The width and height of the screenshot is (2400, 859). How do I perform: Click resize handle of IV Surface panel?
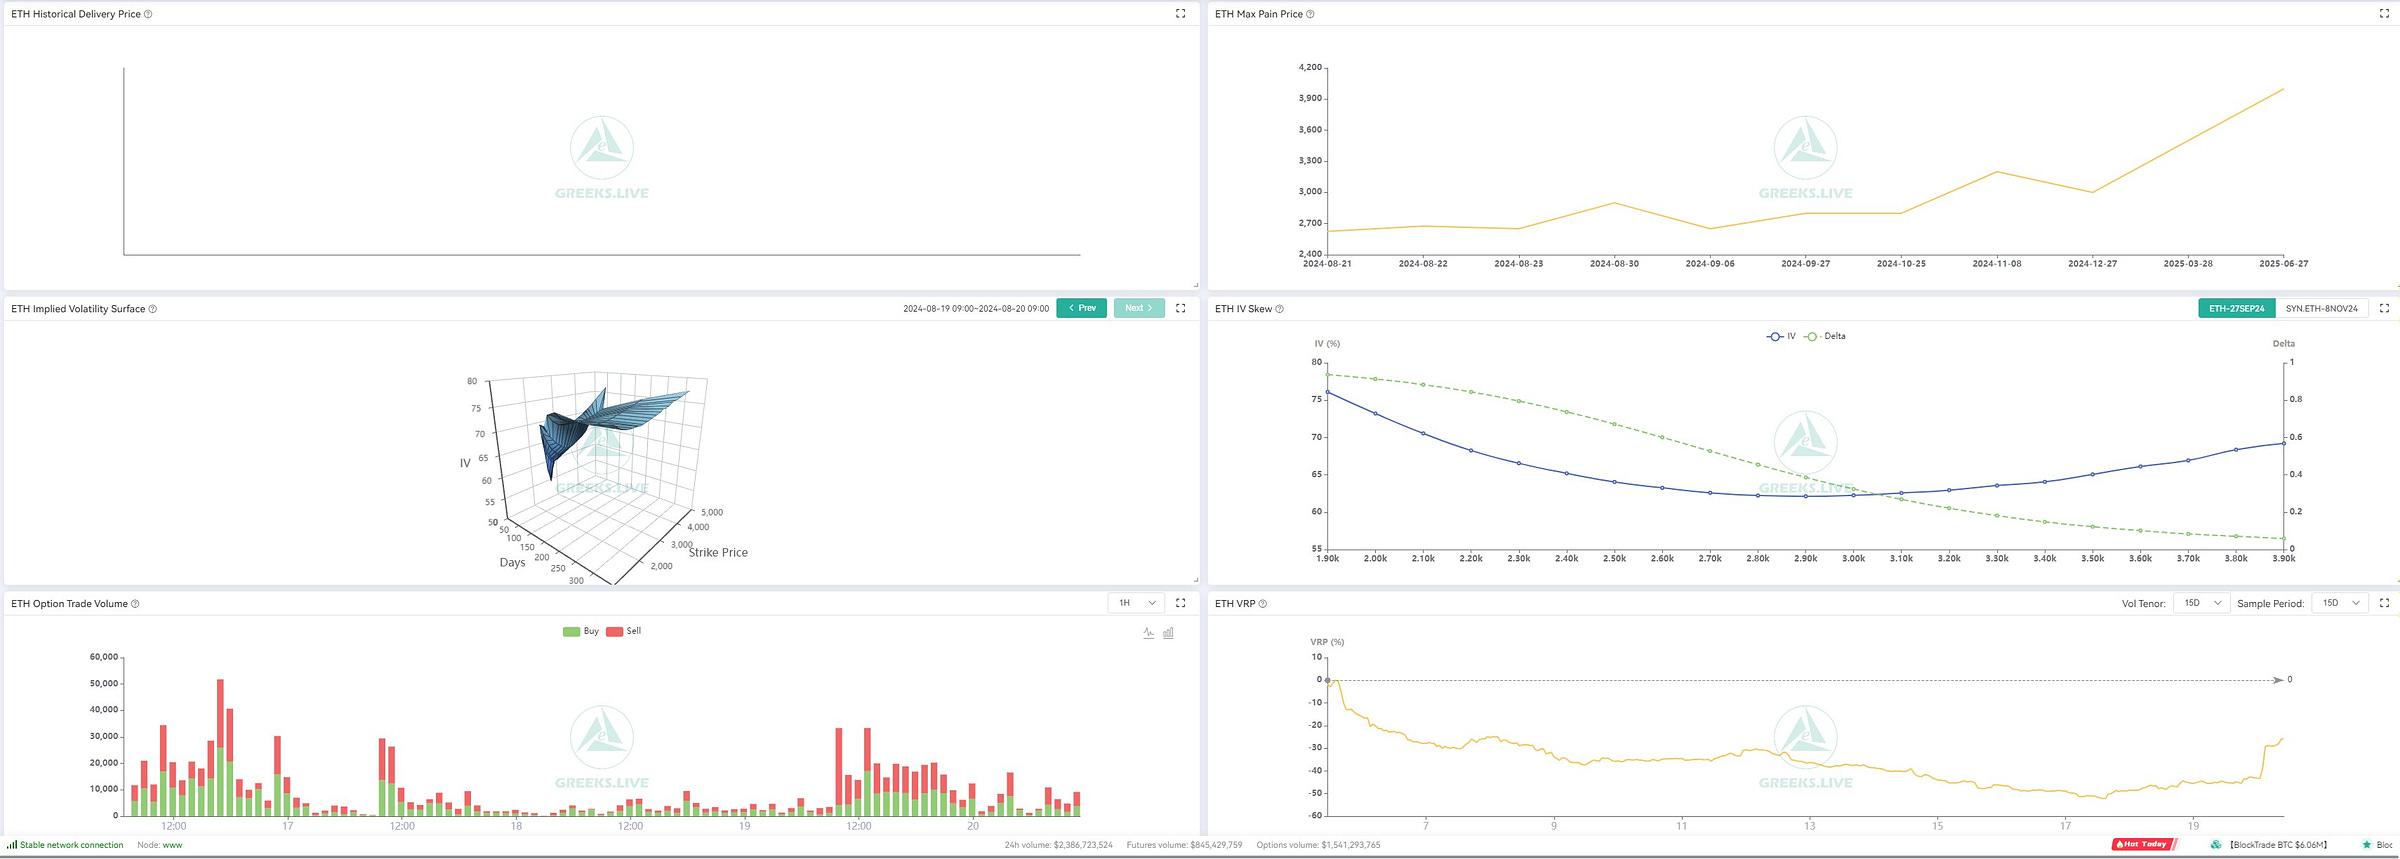click(x=1195, y=580)
